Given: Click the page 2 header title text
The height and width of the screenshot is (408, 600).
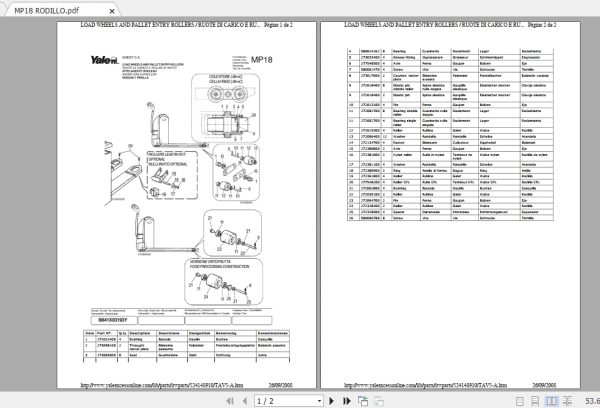Looking at the screenshot, I should tap(434, 25).
